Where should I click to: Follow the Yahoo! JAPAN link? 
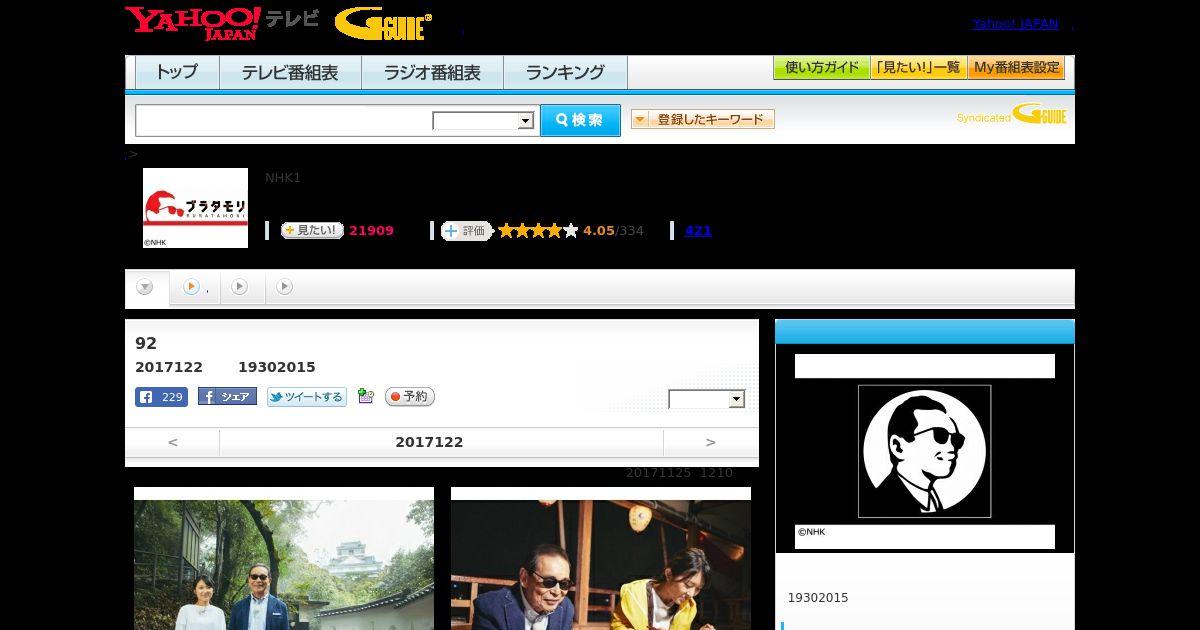1015,24
